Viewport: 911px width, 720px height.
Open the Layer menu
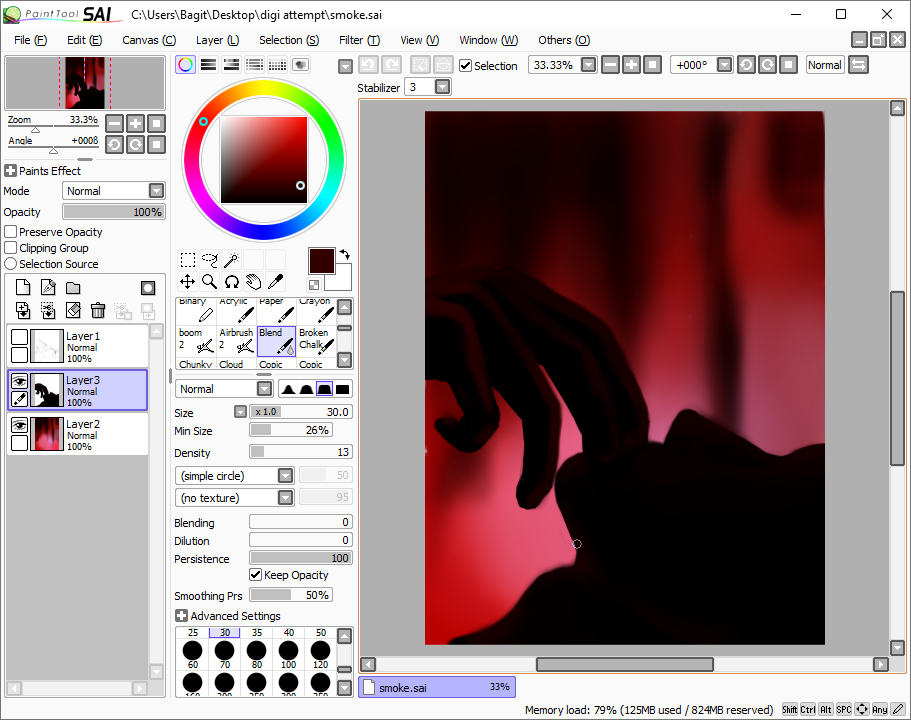coord(217,40)
